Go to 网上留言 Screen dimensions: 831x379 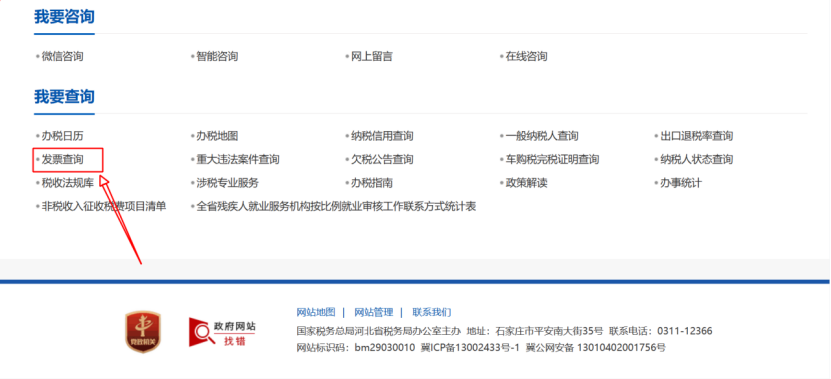coord(372,56)
